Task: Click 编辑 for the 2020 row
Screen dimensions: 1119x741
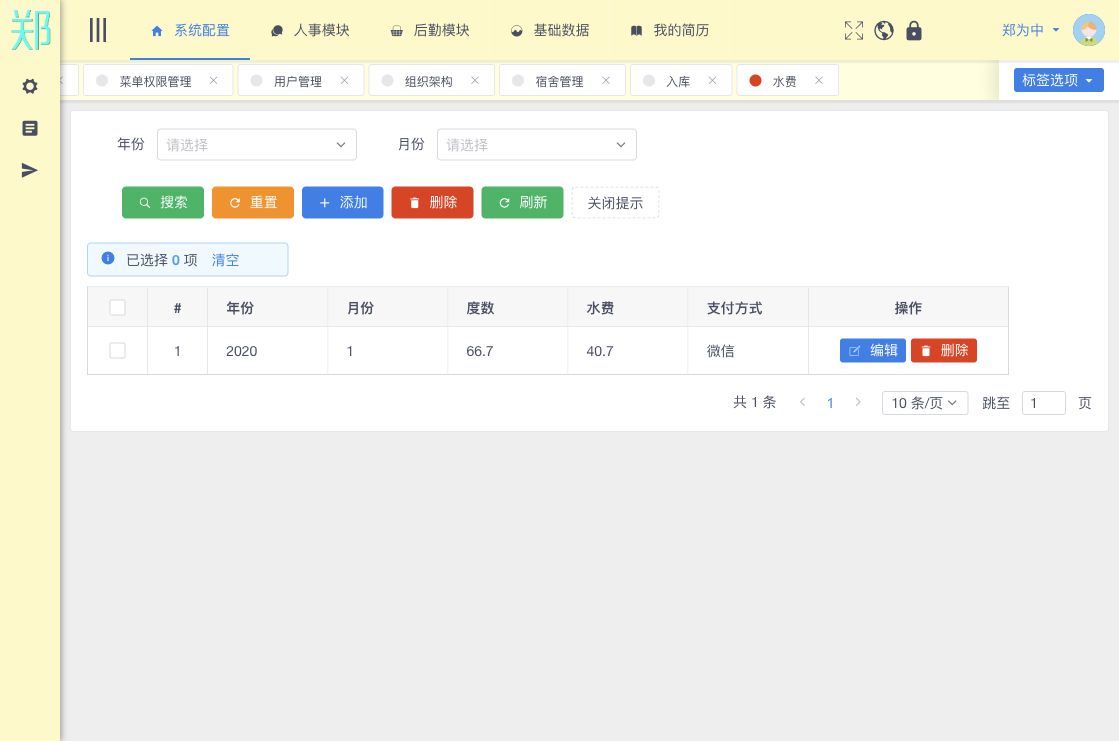Action: [x=872, y=351]
